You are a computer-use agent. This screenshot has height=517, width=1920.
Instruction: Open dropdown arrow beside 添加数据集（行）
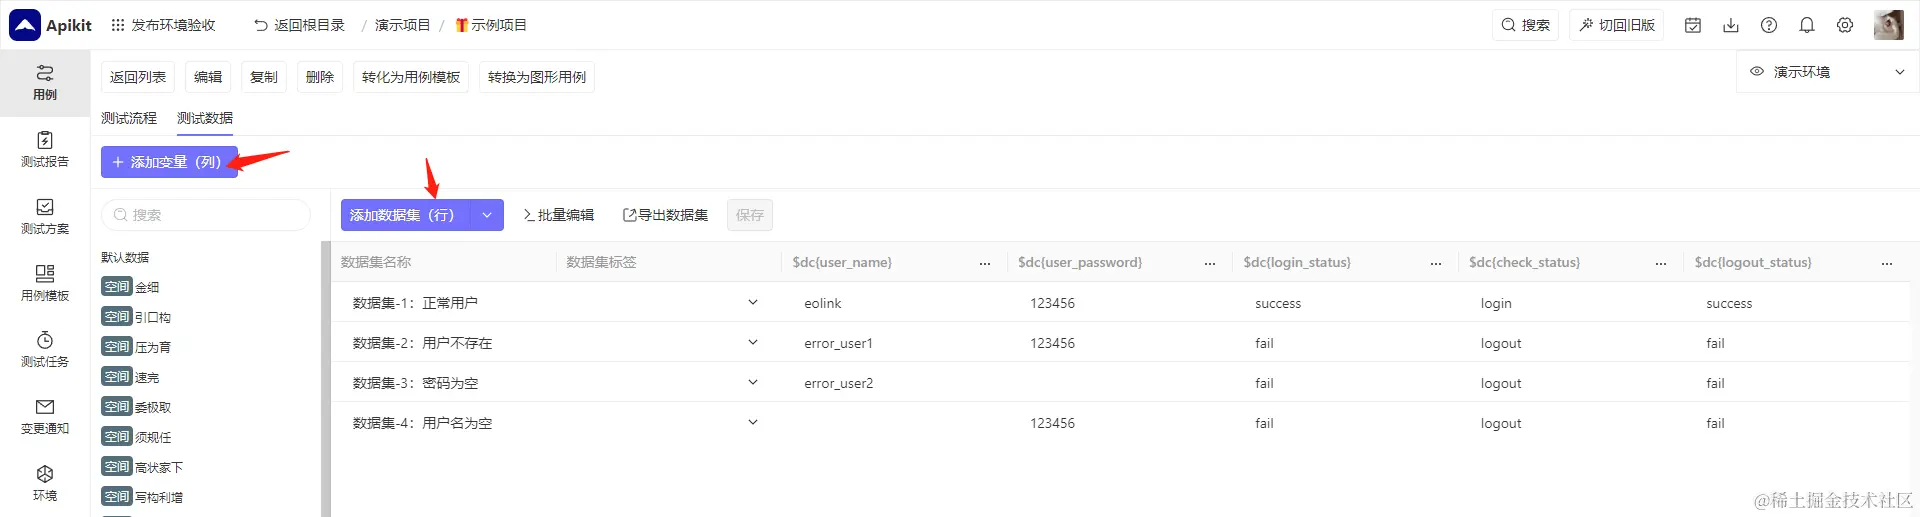click(487, 215)
